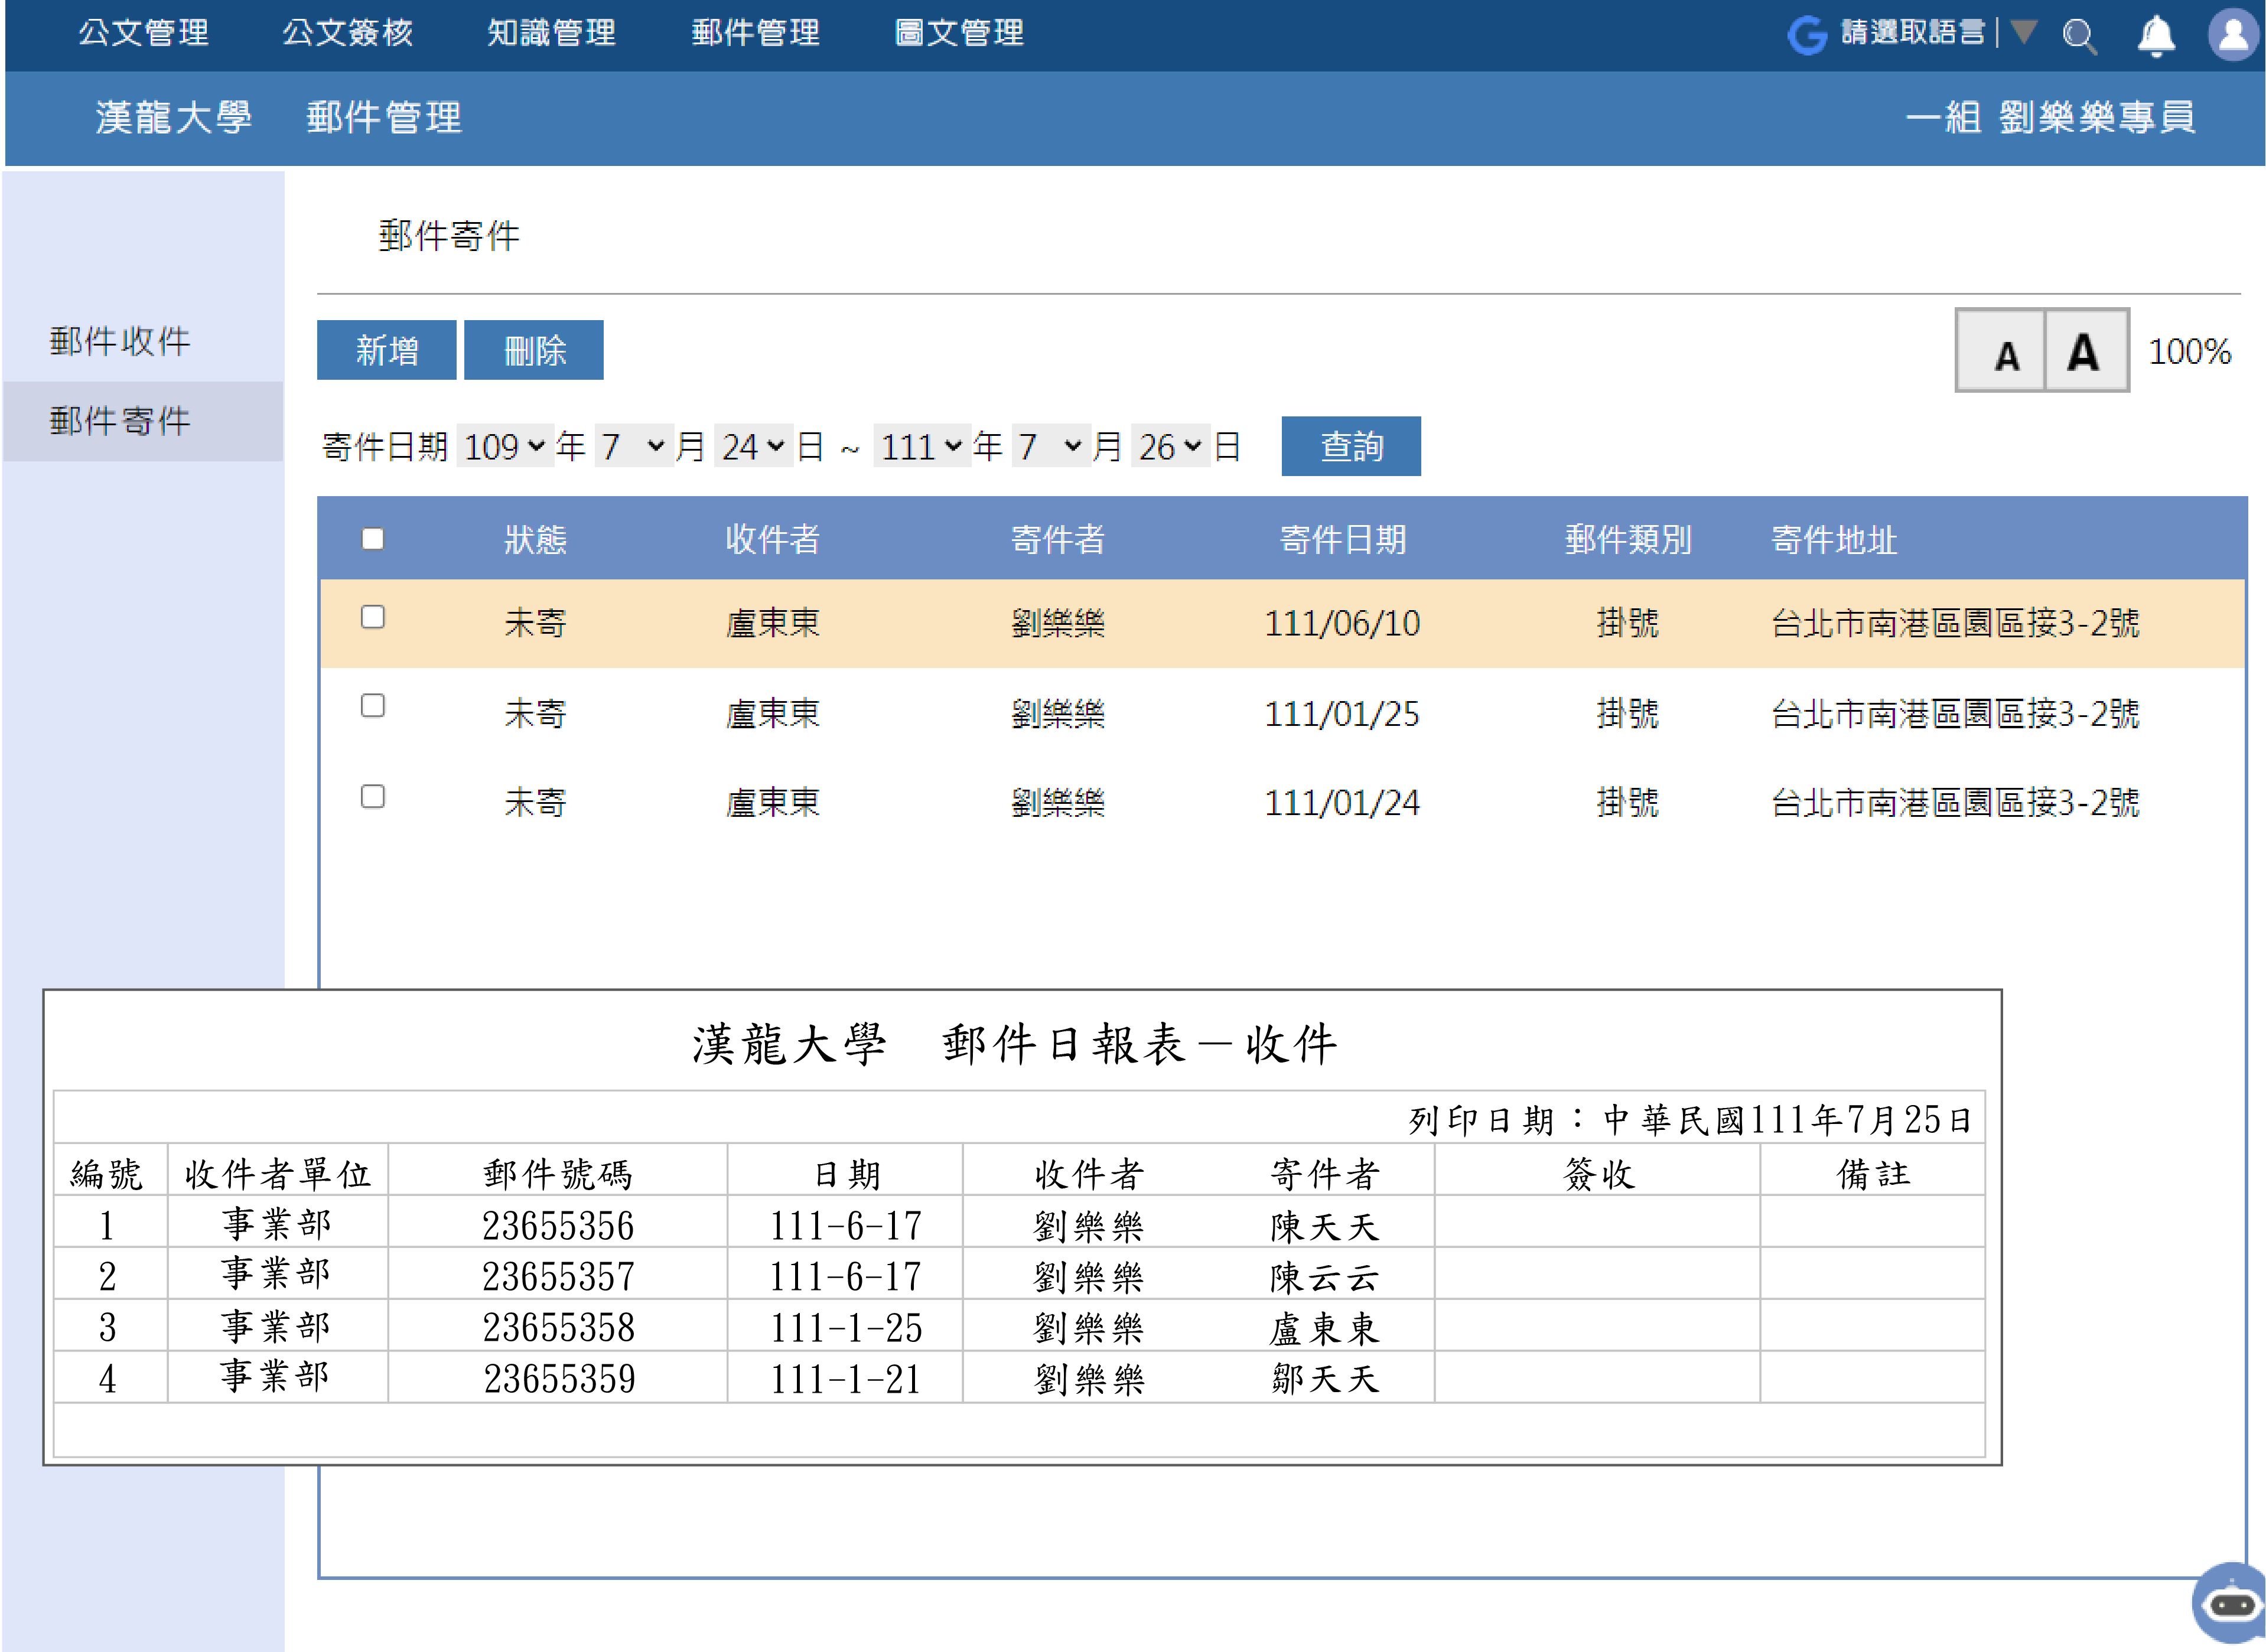Viewport: 2266px width, 1652px height.
Task: Click mail number 23655356 in the report
Action: click(x=558, y=1226)
